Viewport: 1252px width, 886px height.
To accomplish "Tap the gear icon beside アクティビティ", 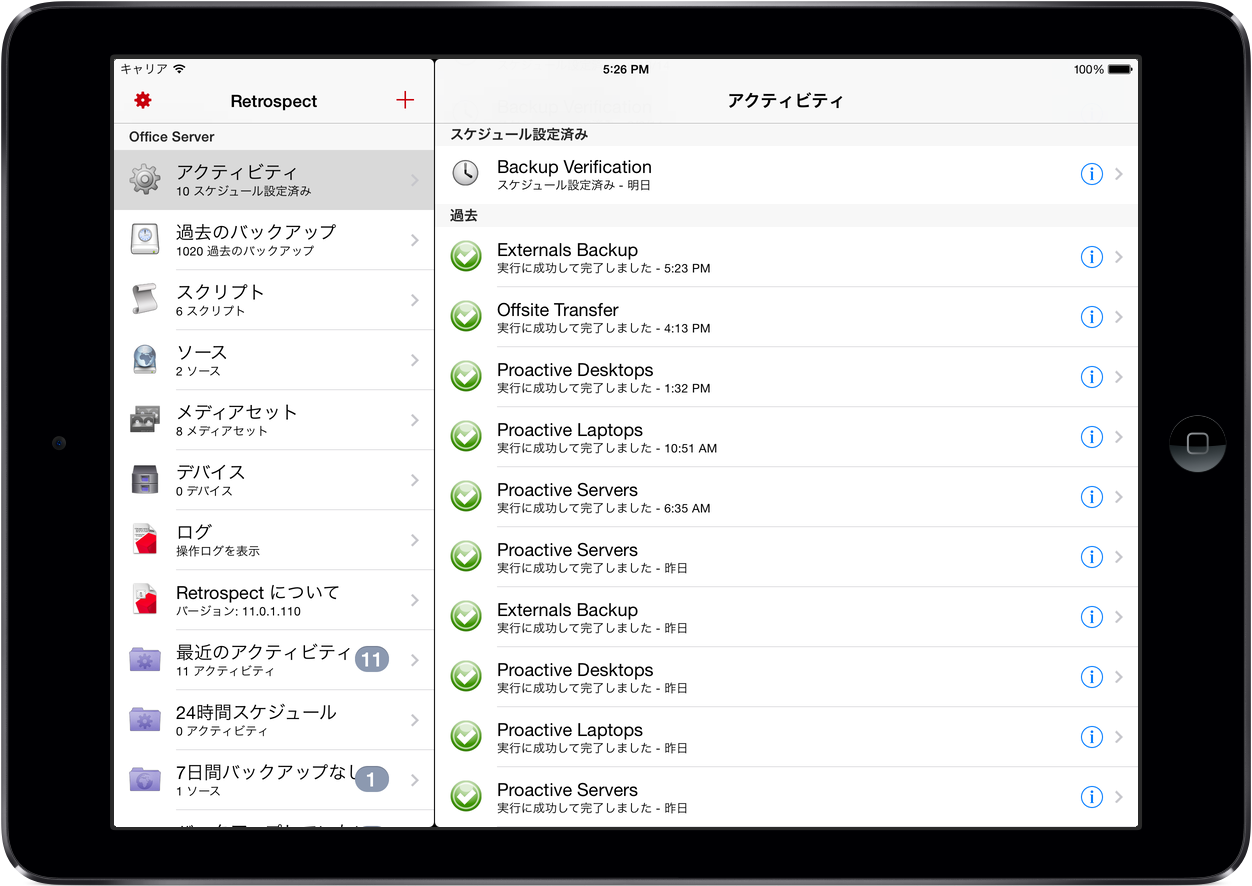I will point(145,180).
